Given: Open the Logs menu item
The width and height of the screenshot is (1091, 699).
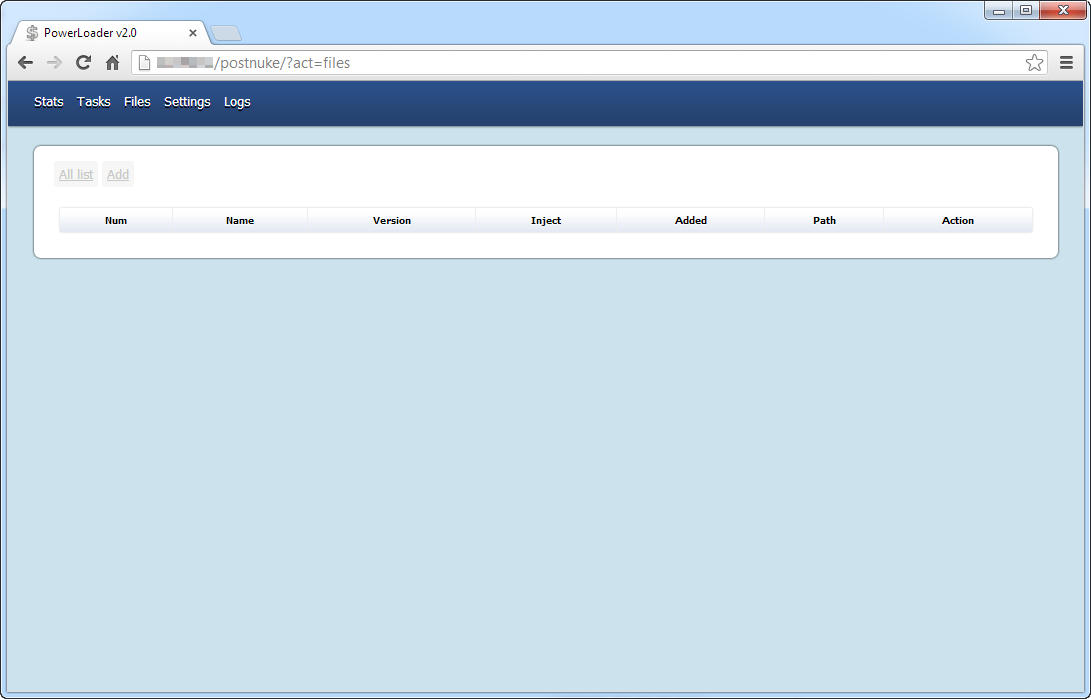Looking at the screenshot, I should tap(237, 102).
